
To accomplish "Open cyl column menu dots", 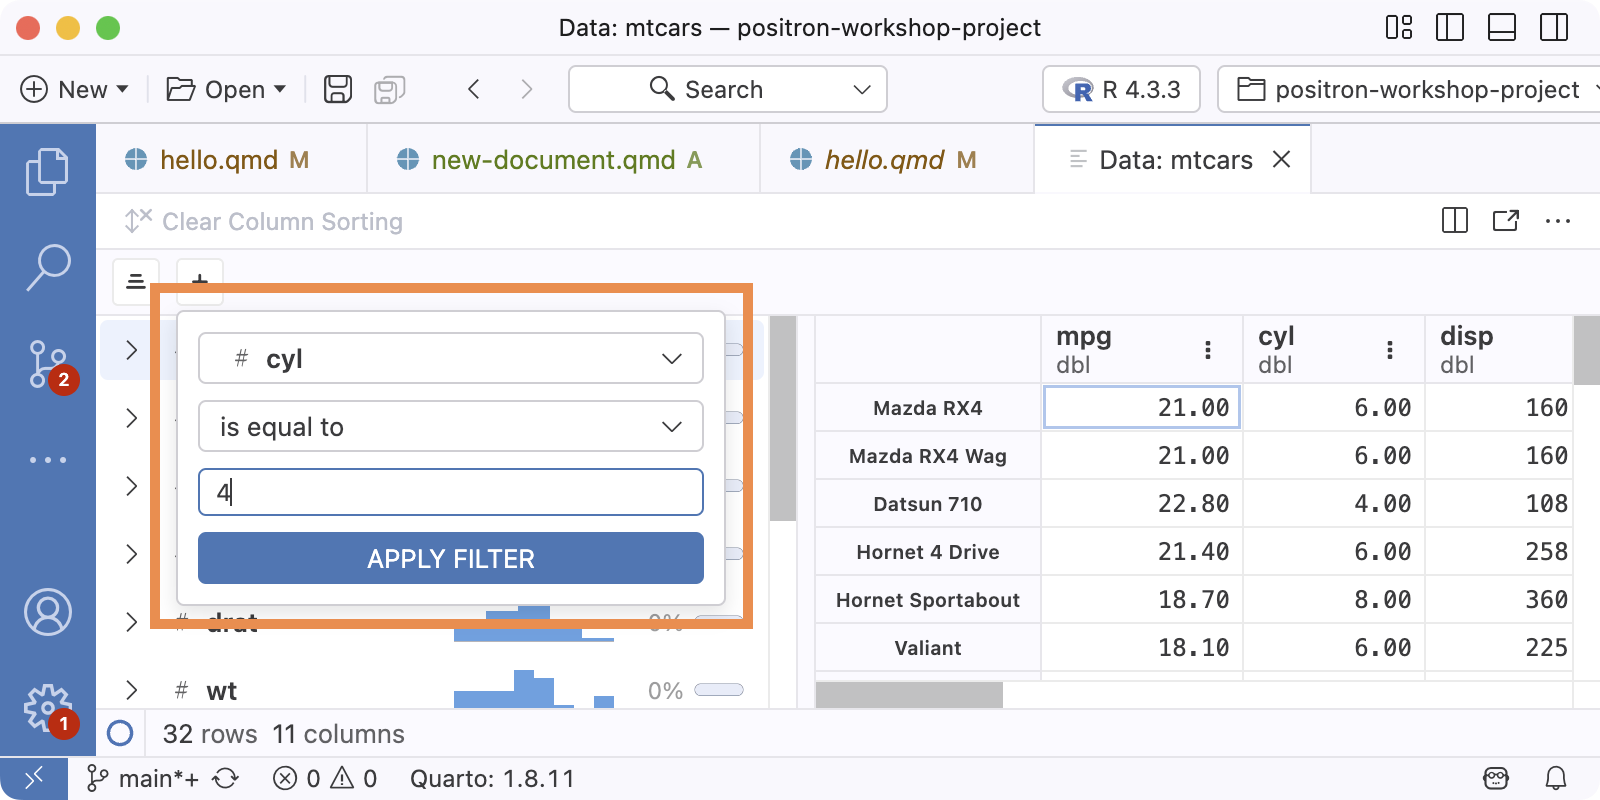I will point(1390,349).
